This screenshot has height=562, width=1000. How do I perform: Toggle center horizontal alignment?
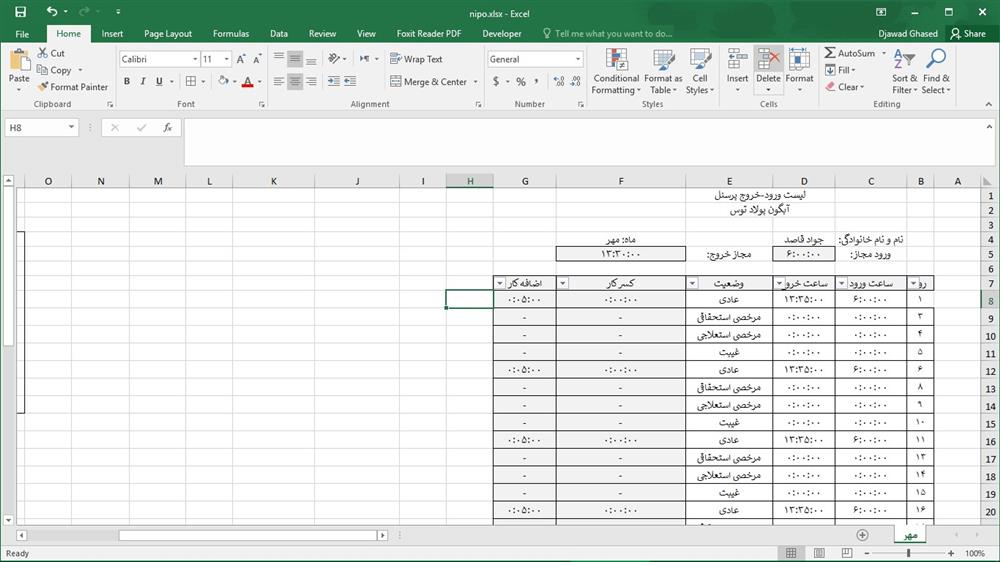point(295,82)
